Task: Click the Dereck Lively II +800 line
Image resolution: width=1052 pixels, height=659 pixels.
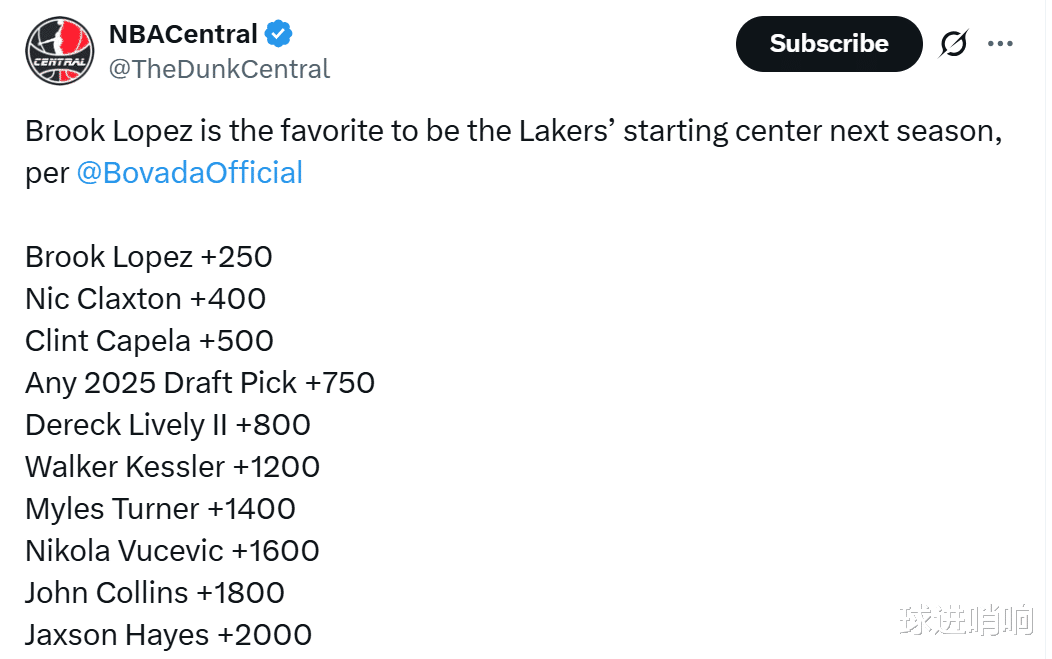Action: click(x=168, y=425)
